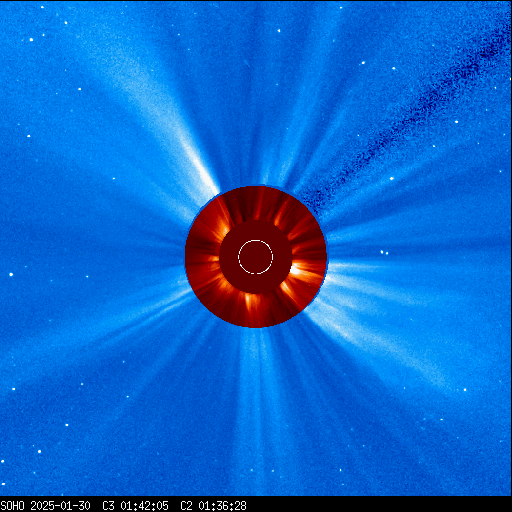Screen dimensions: 512x512
Task: Click the 2025-01-30 date text
Action: point(60,505)
